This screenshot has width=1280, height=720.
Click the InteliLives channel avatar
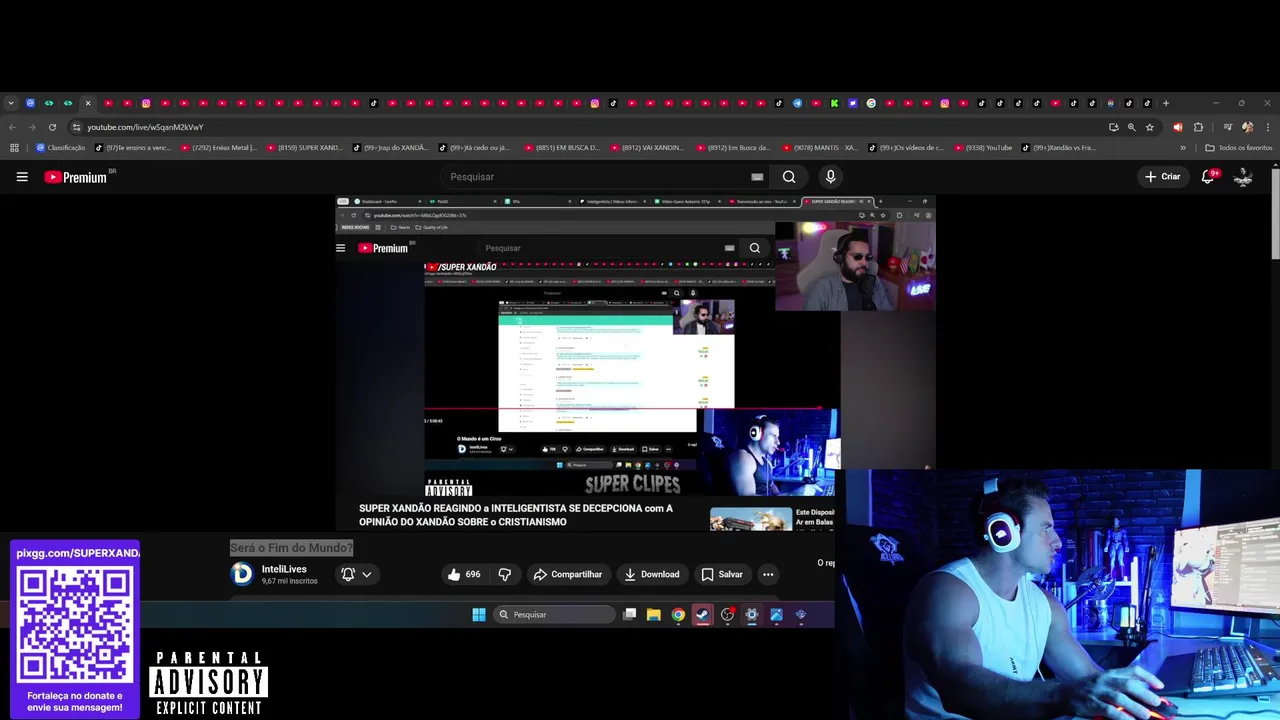coord(241,574)
